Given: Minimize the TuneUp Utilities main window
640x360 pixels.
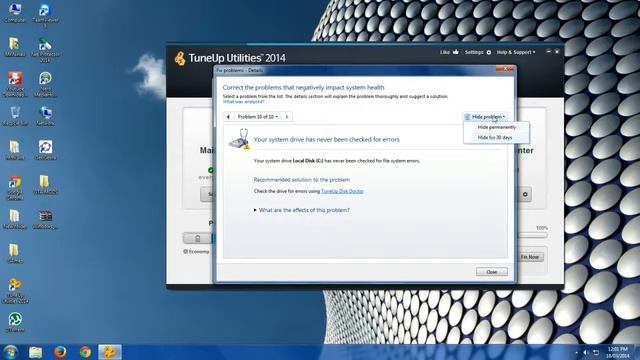Looking at the screenshot, I should click(x=548, y=52).
